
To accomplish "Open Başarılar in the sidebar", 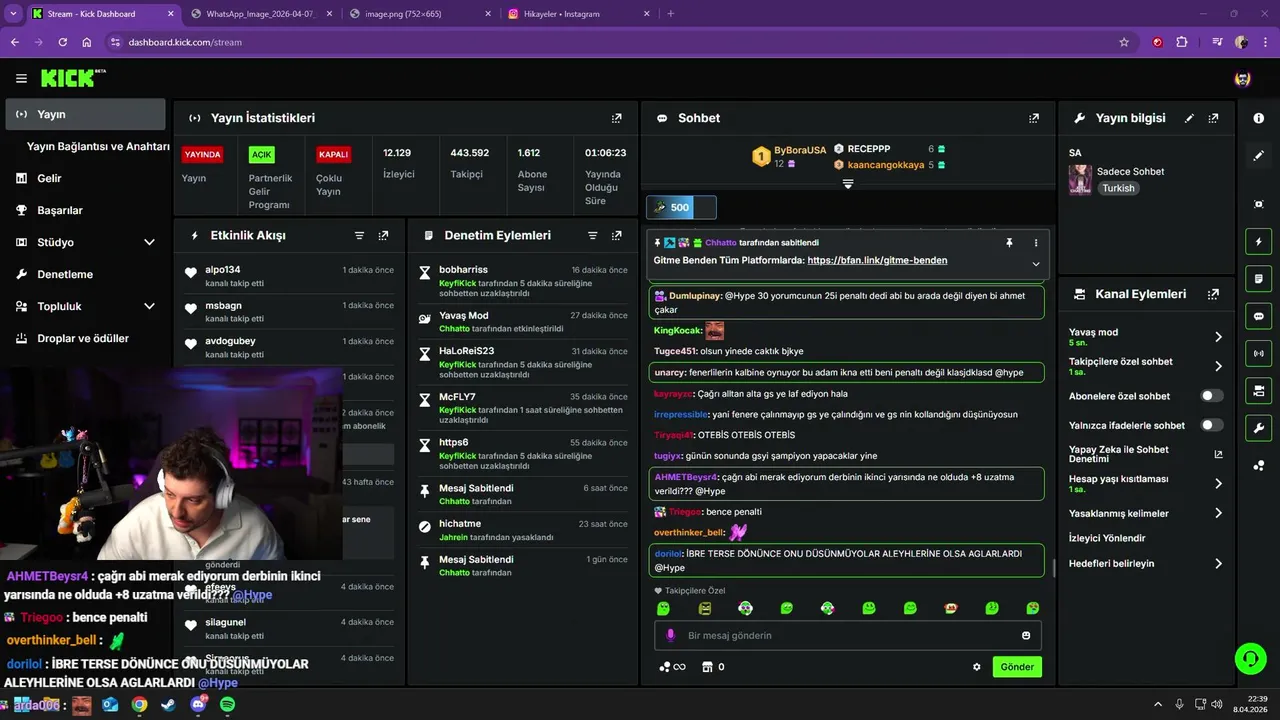I will point(85,210).
